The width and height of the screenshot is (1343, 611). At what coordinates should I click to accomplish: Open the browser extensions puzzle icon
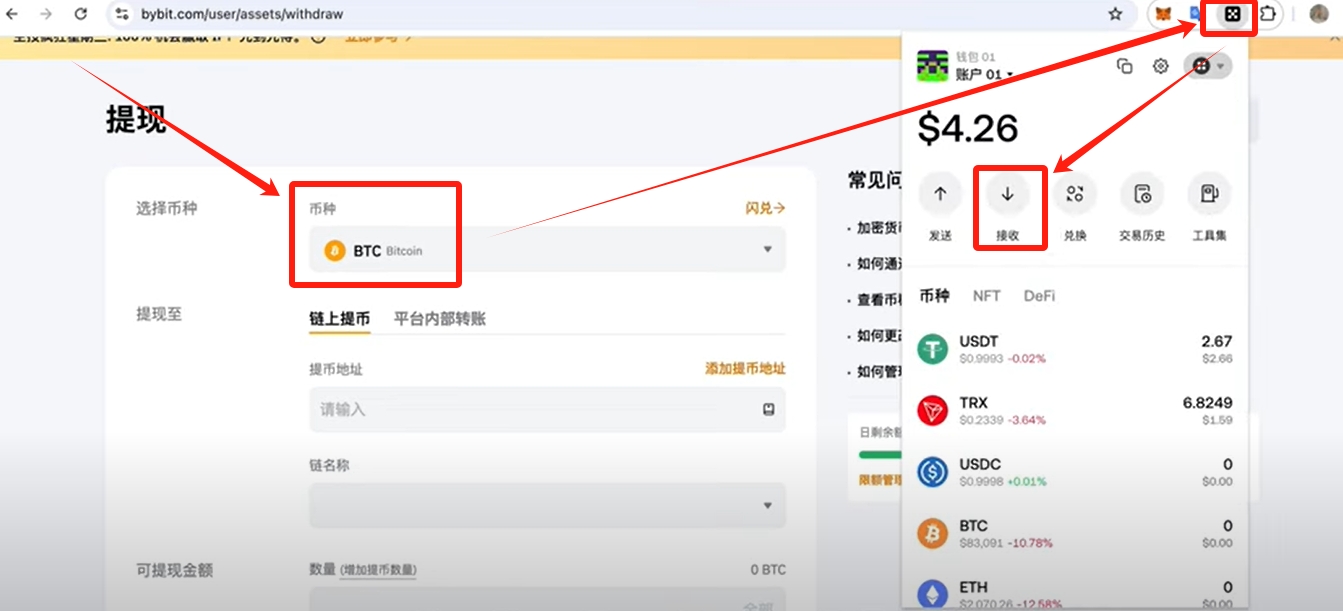pyautogui.click(x=1268, y=14)
